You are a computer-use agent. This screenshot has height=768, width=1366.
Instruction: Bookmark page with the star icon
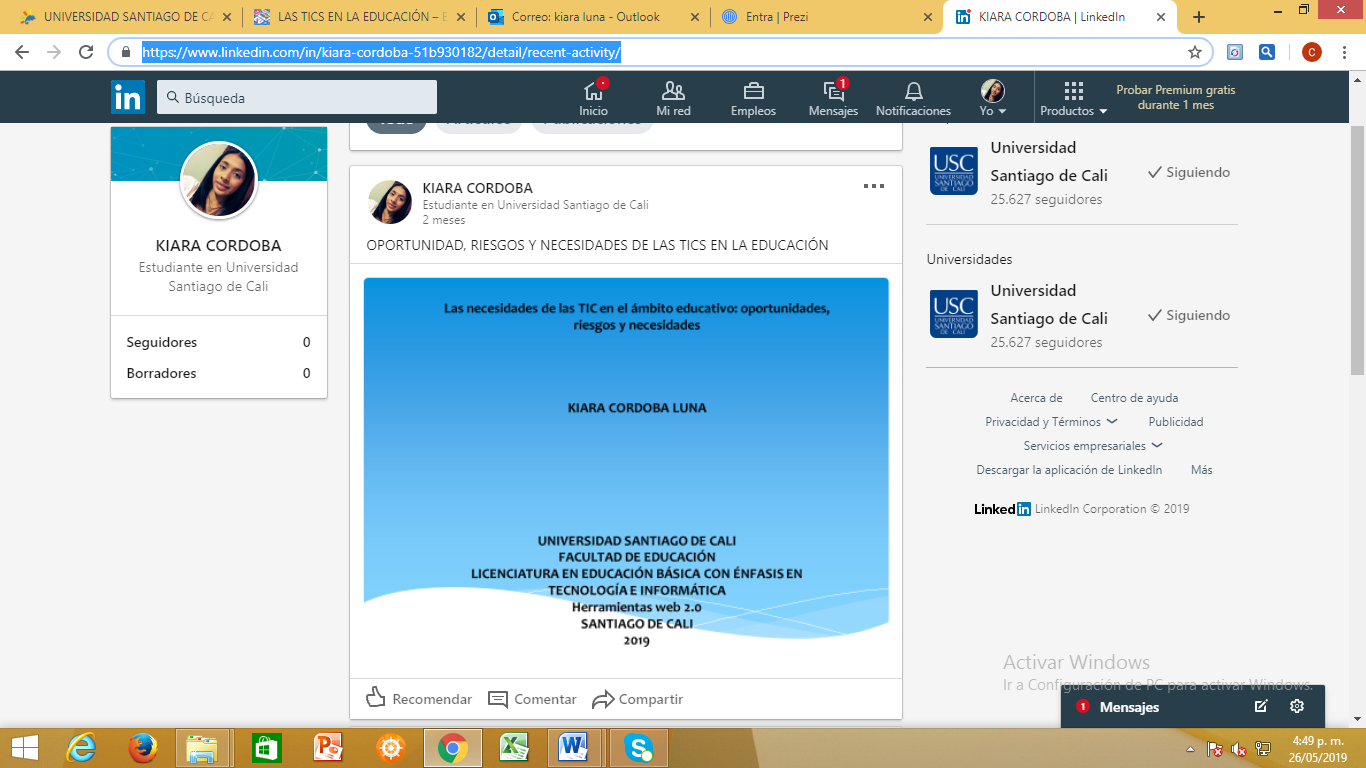pyautogui.click(x=1194, y=52)
